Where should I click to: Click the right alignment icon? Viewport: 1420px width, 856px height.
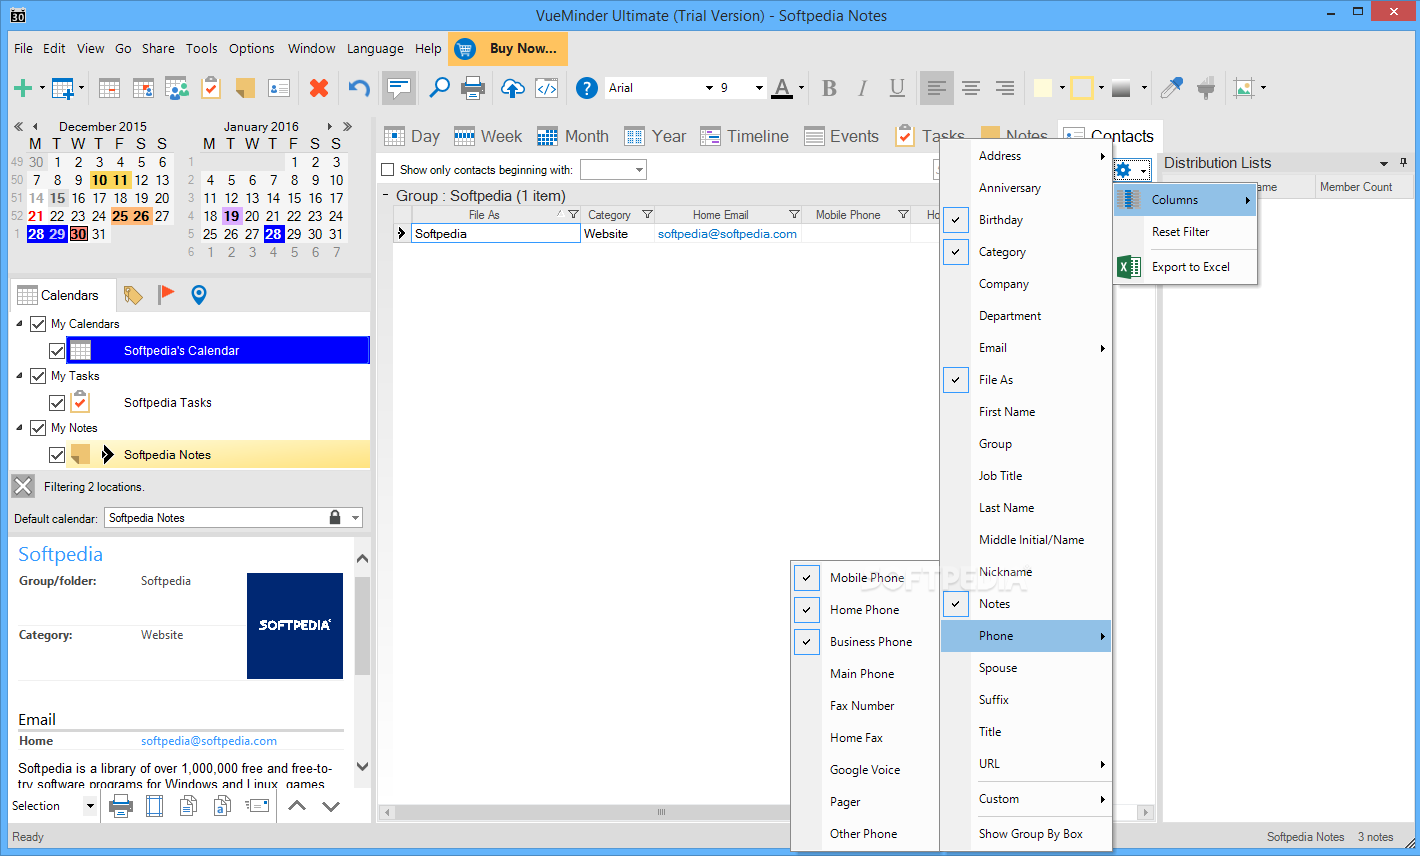(x=1005, y=88)
